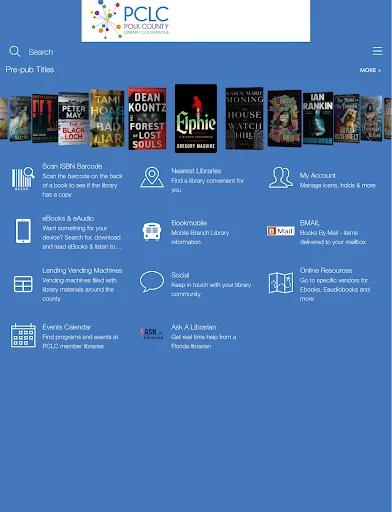The width and height of the screenshot is (392, 512).
Task: Open Social title link
Action: [x=180, y=275]
